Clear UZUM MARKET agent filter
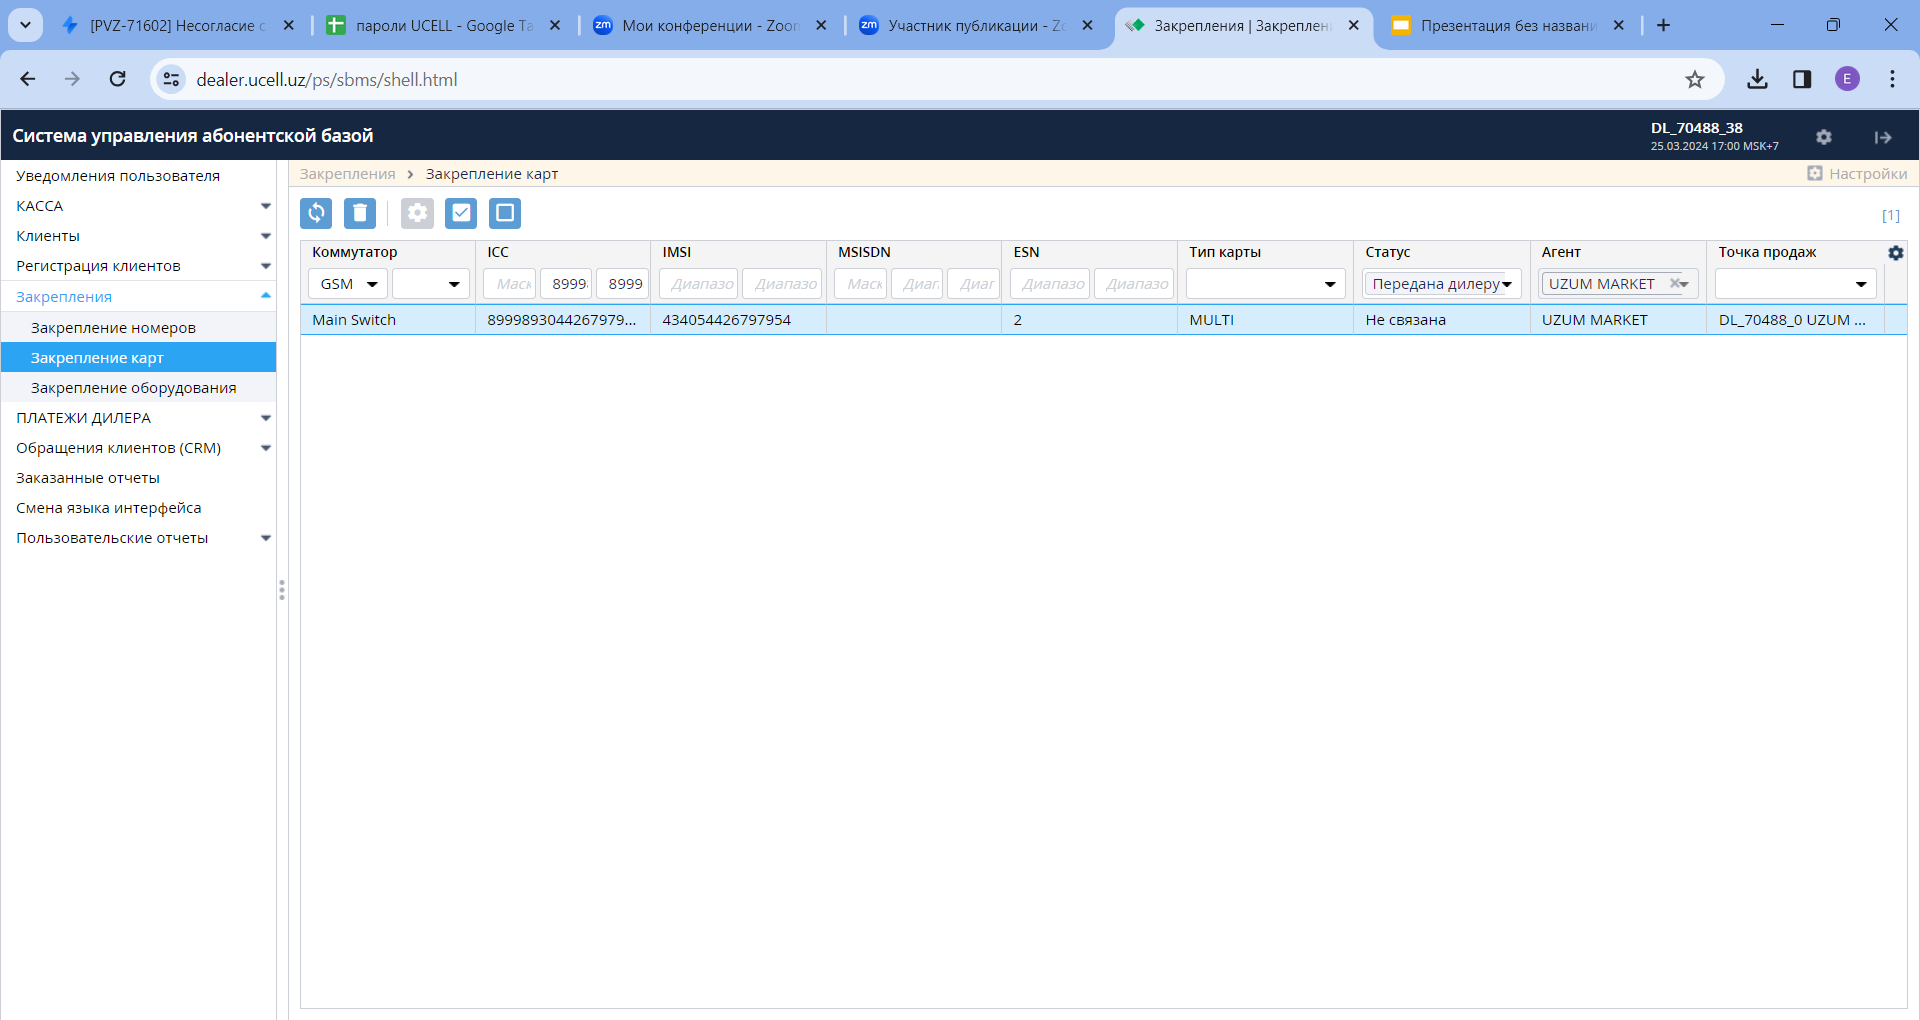Viewport: 1920px width, 1020px height. click(x=1674, y=284)
